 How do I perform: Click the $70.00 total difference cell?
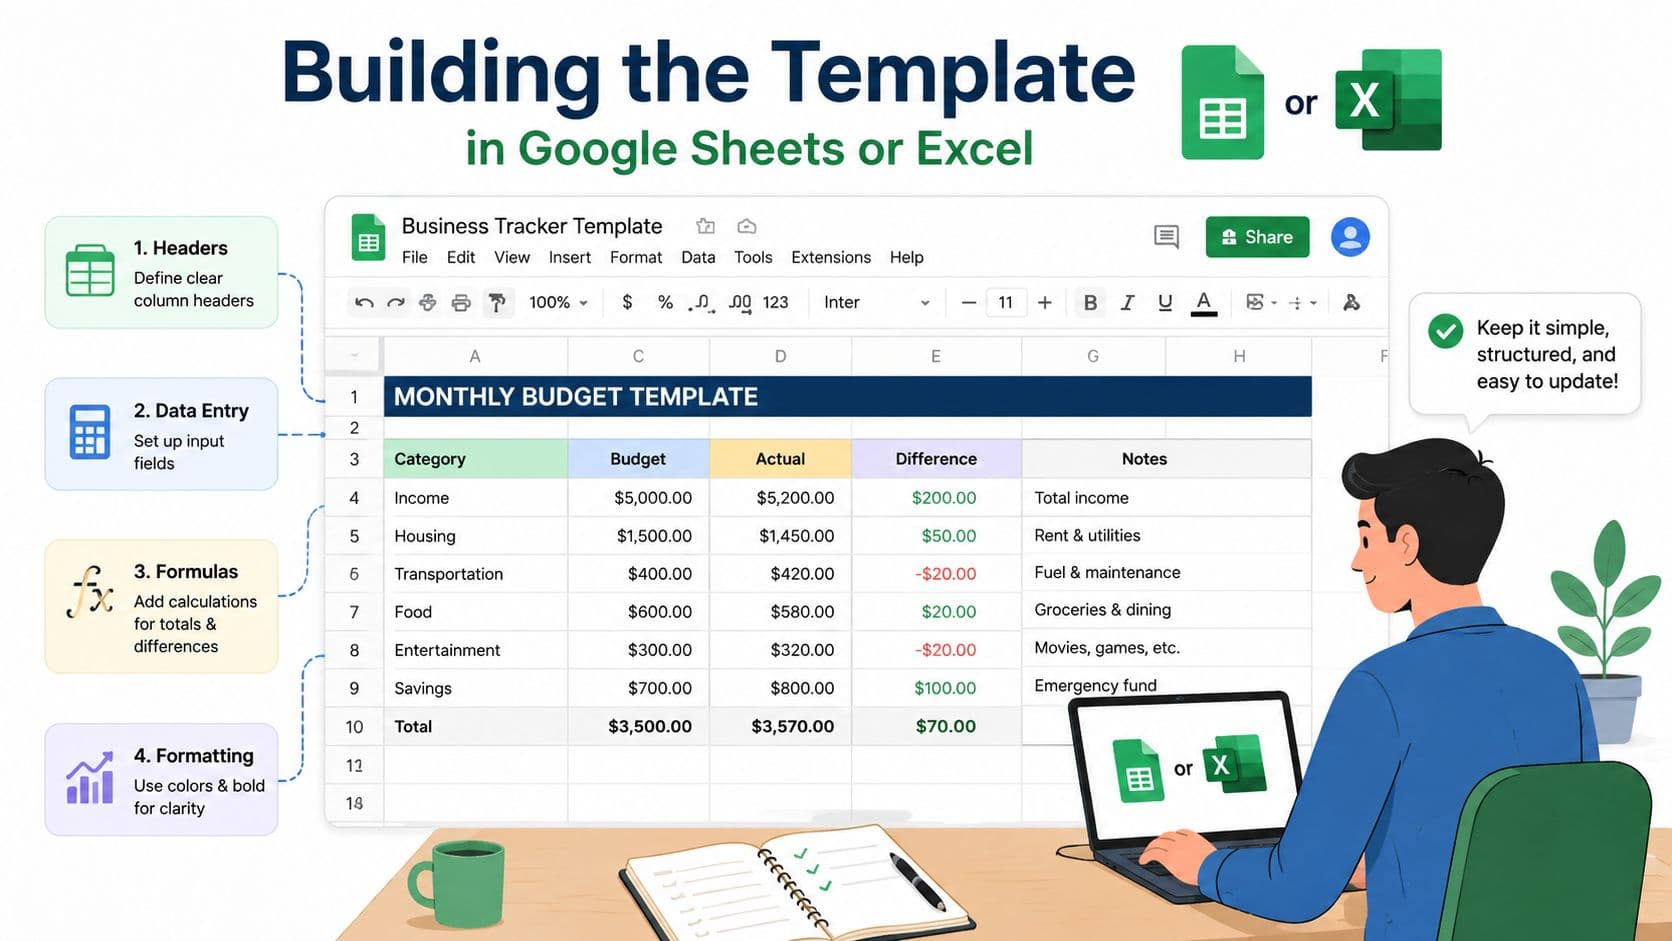936,727
